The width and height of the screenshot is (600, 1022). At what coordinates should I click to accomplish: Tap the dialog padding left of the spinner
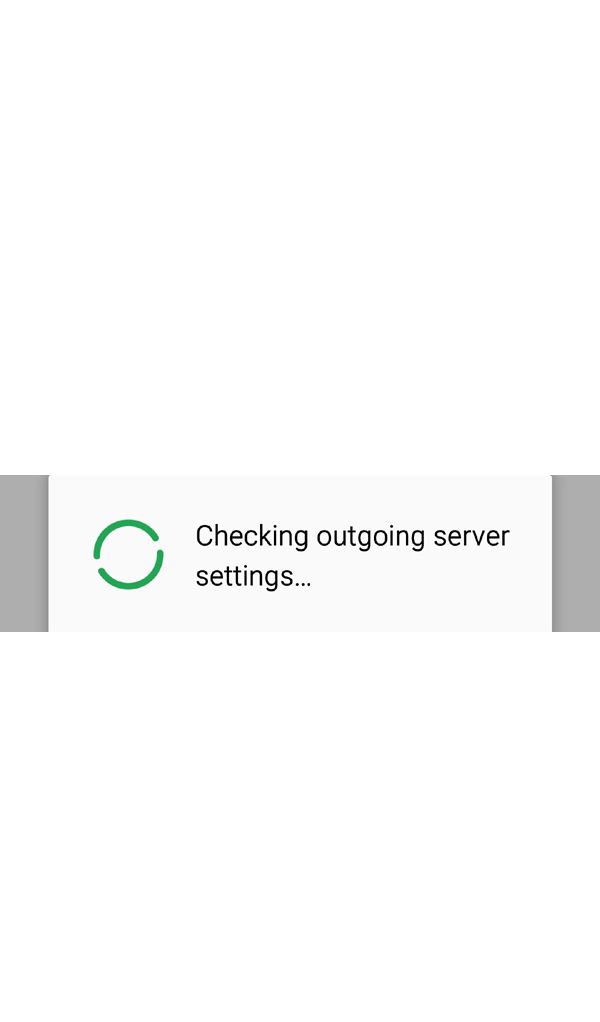70,555
